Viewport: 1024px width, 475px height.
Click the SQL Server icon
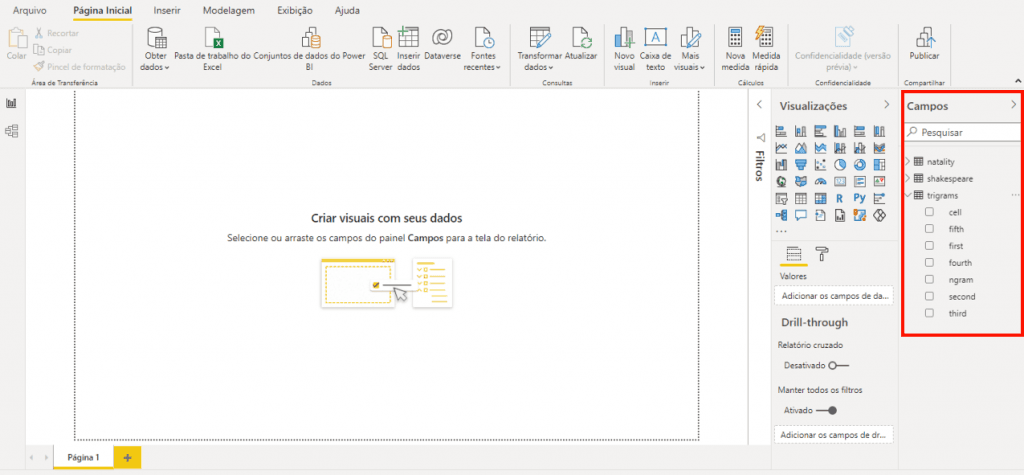click(x=380, y=38)
